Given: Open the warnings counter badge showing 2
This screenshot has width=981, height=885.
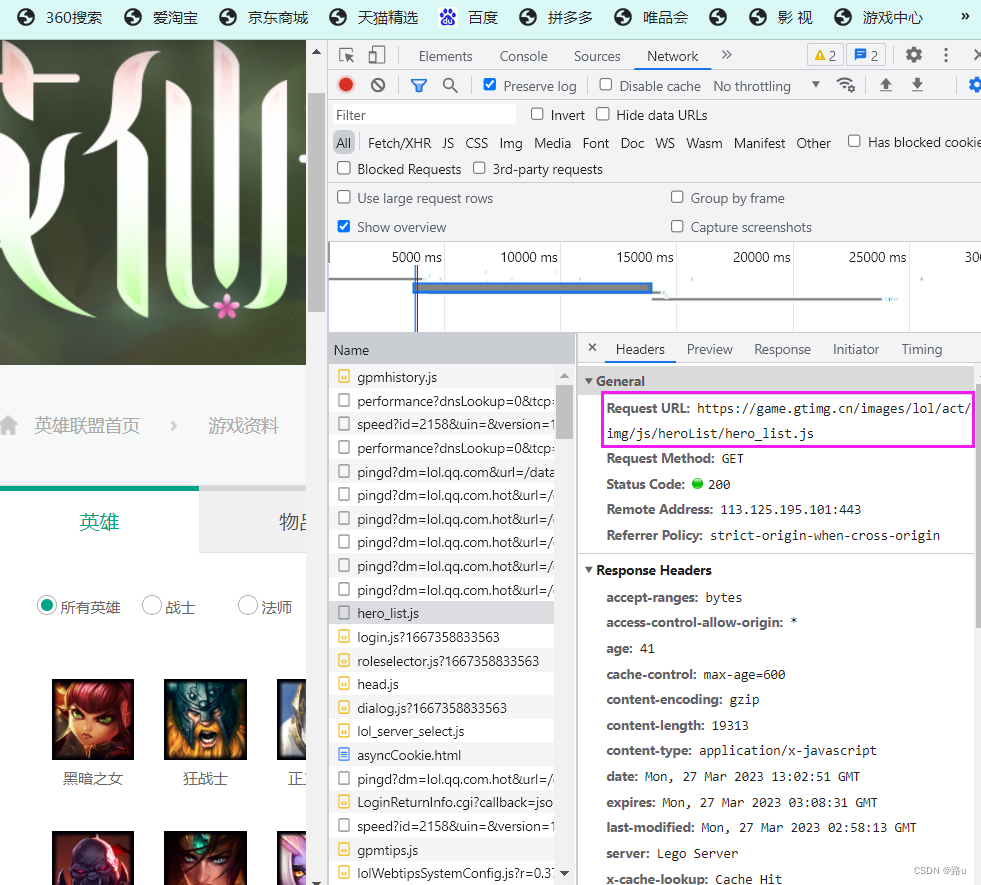Looking at the screenshot, I should point(825,56).
